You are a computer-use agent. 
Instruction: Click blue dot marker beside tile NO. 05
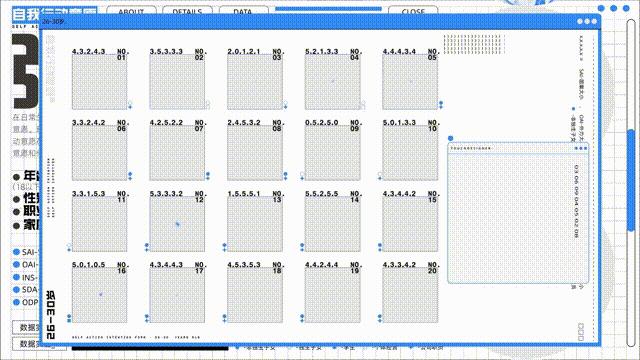(x=441, y=104)
